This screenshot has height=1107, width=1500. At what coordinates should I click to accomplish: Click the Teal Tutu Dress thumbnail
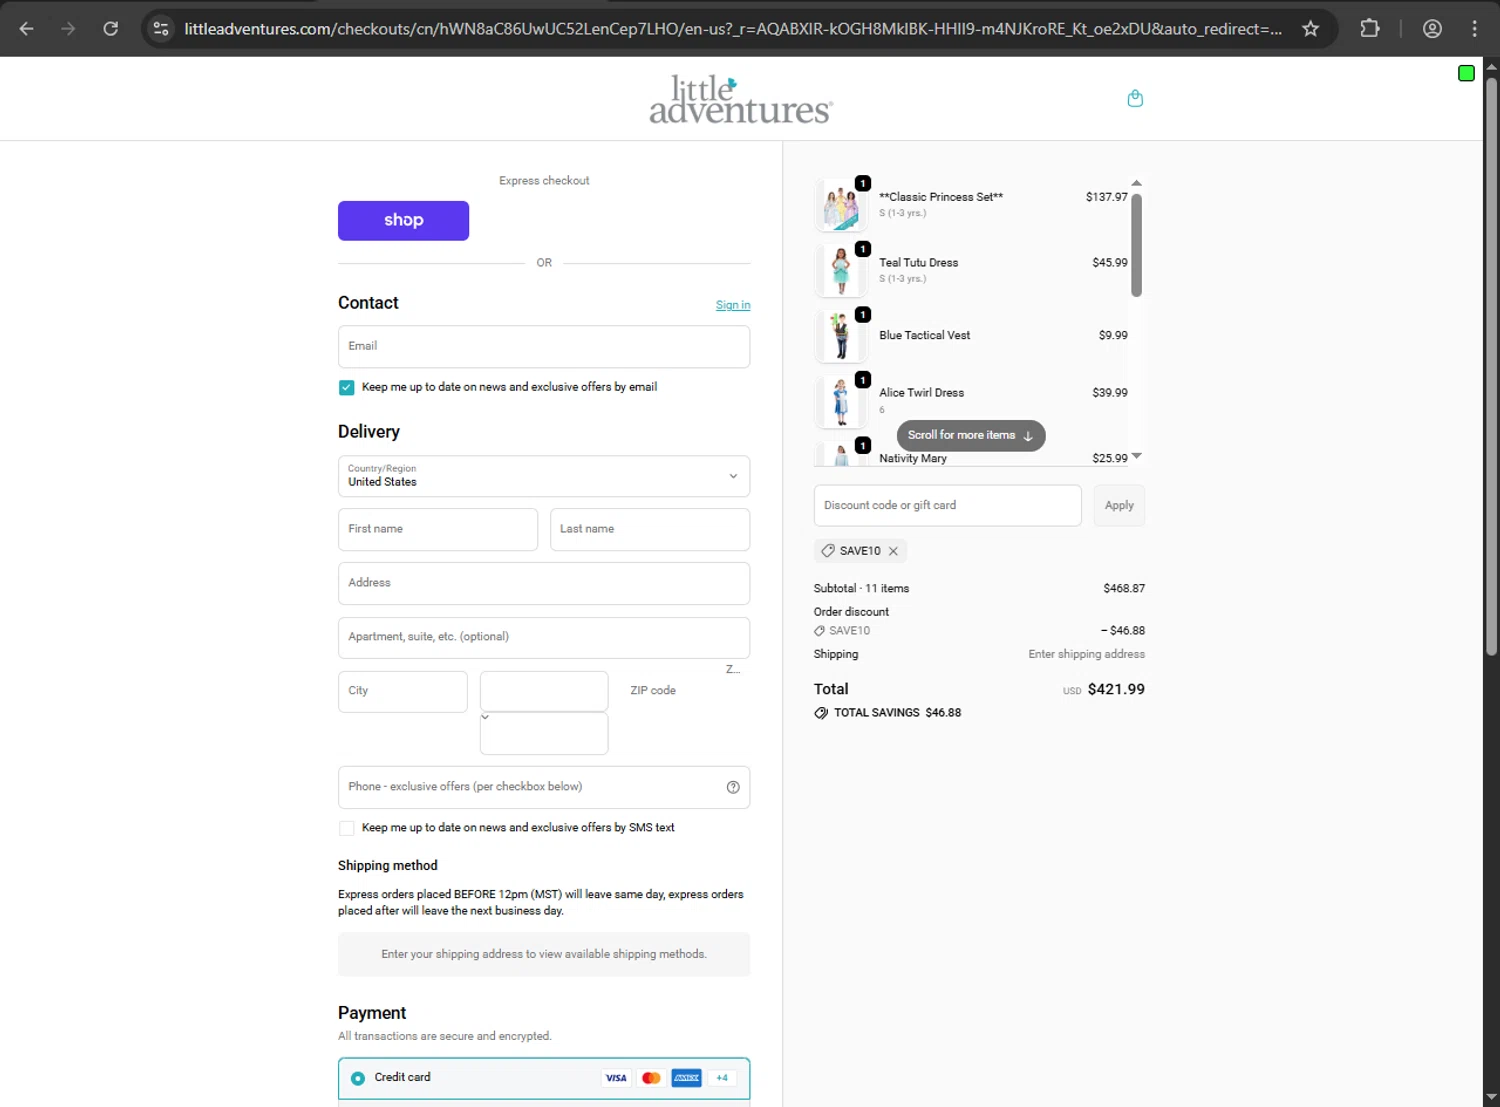(841, 271)
